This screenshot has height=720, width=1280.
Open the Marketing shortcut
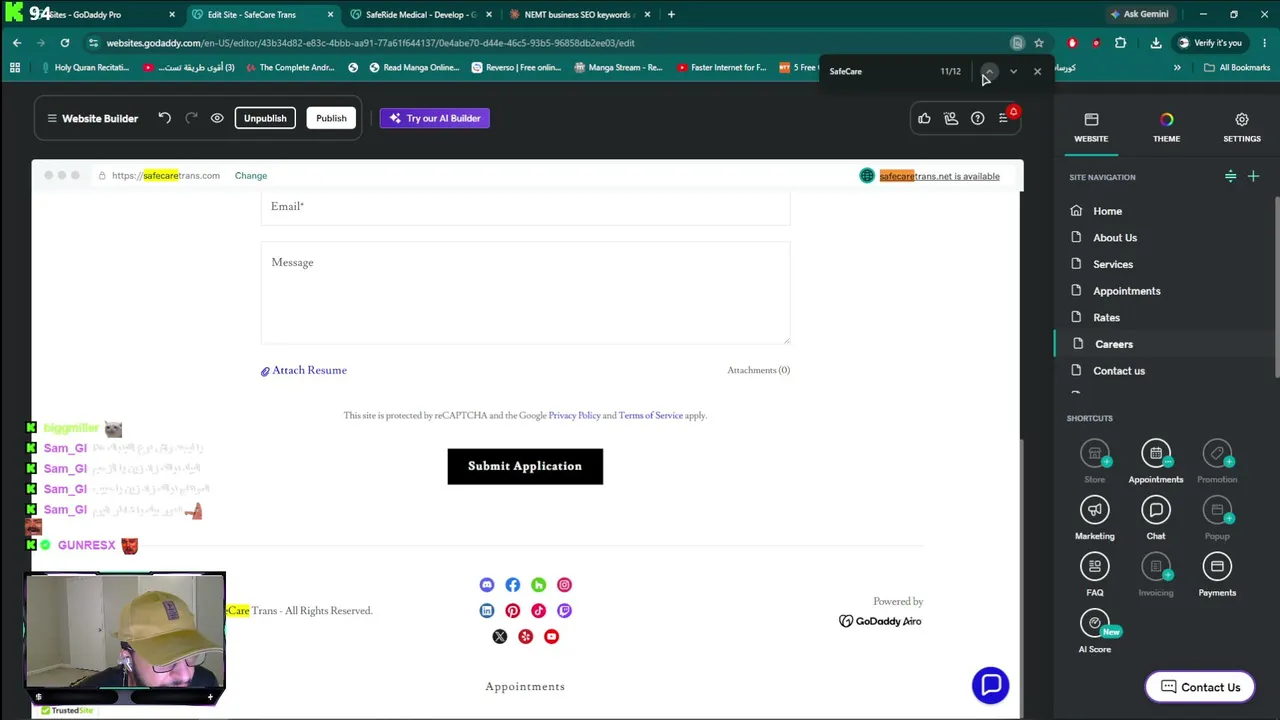point(1095,519)
